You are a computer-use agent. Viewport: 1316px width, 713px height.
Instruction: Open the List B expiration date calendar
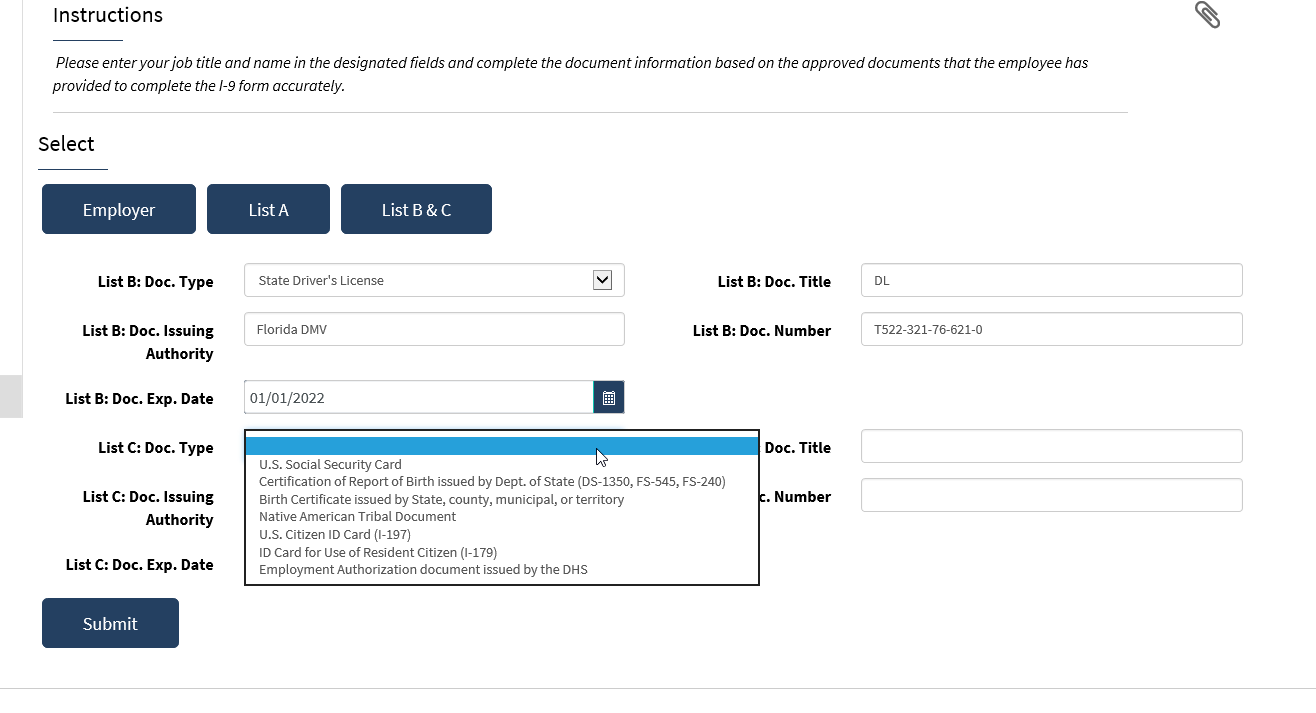609,397
